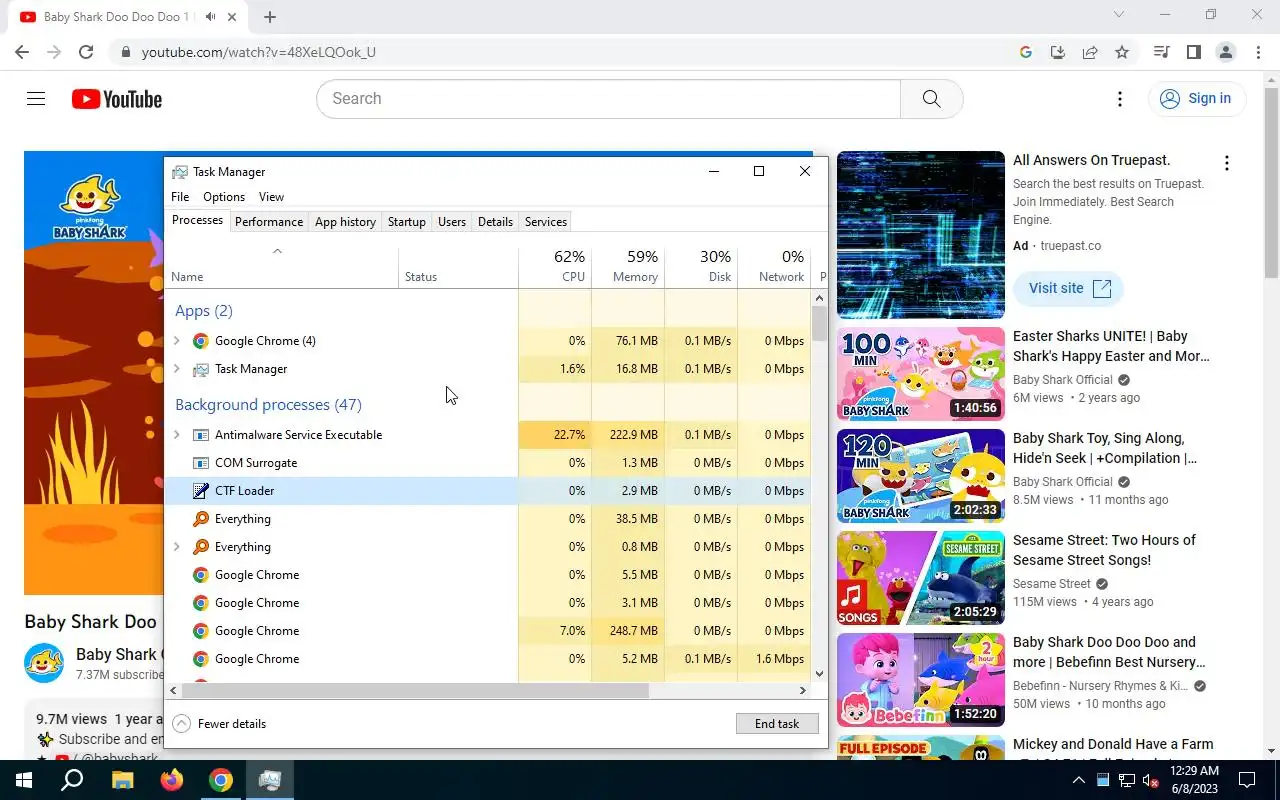Click the install app icon in address bar
Image resolution: width=1280 pixels, height=800 pixels.
[x=1058, y=52]
